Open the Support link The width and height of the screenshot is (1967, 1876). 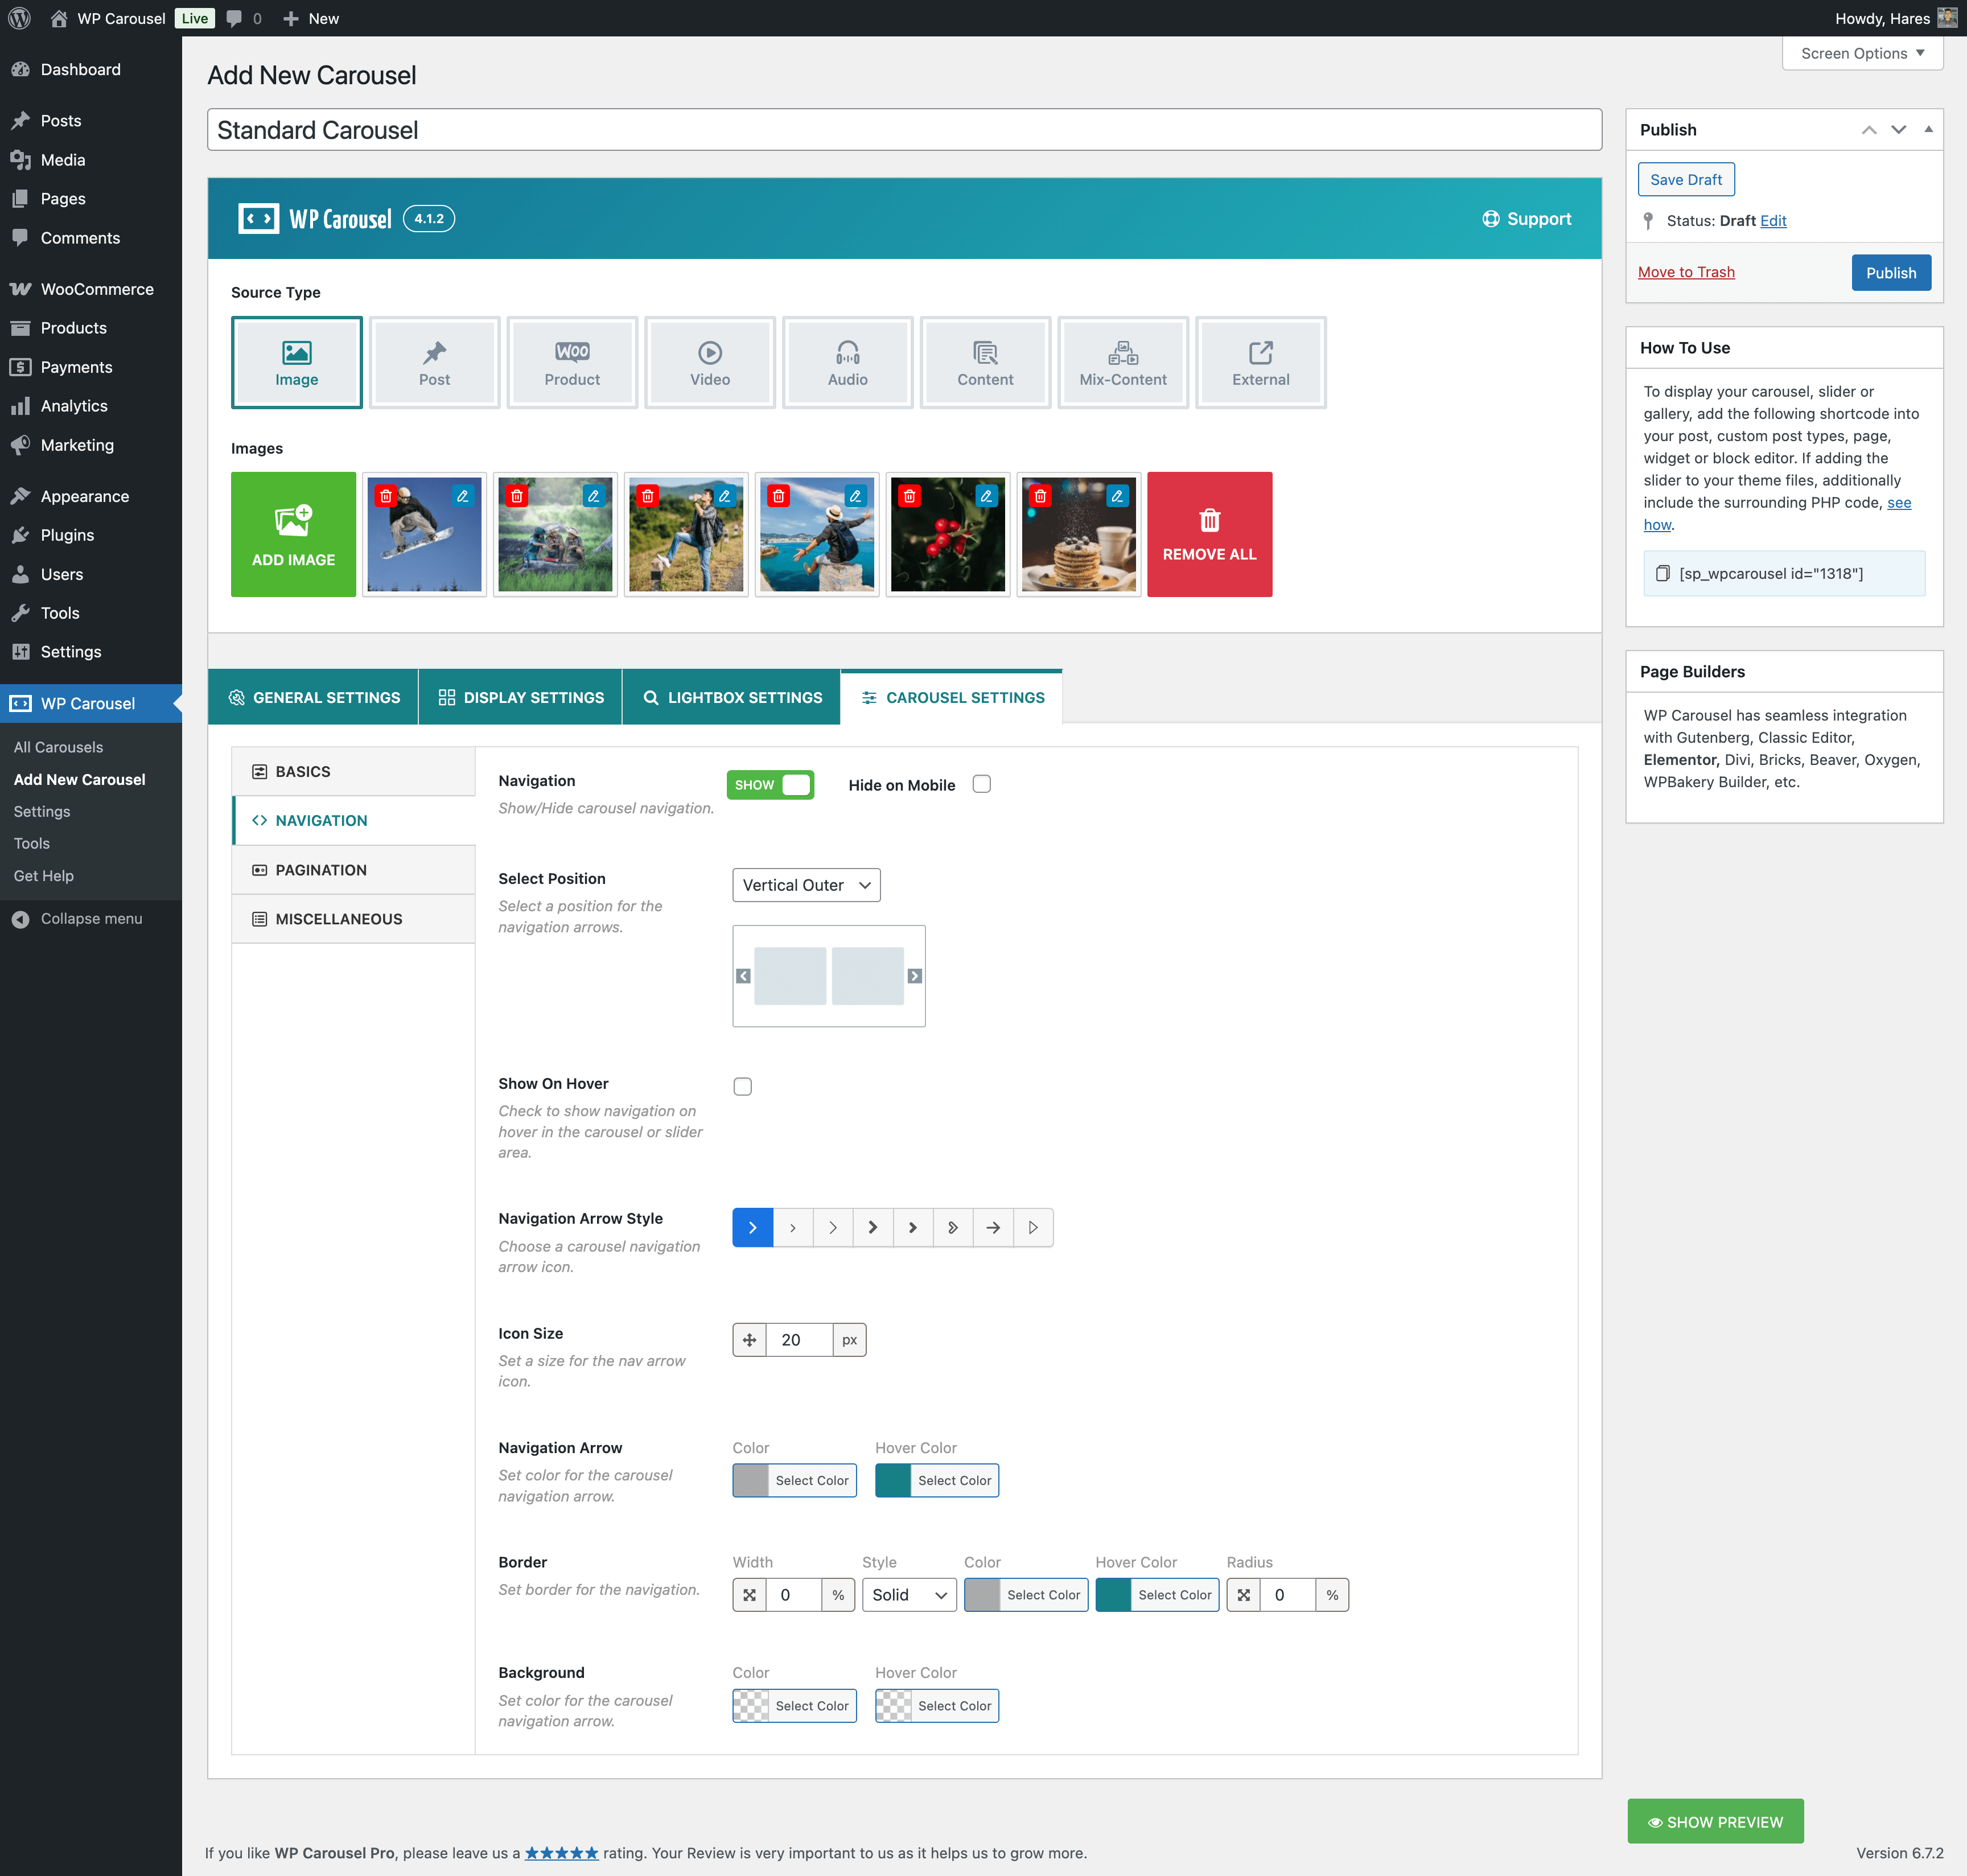click(1526, 219)
